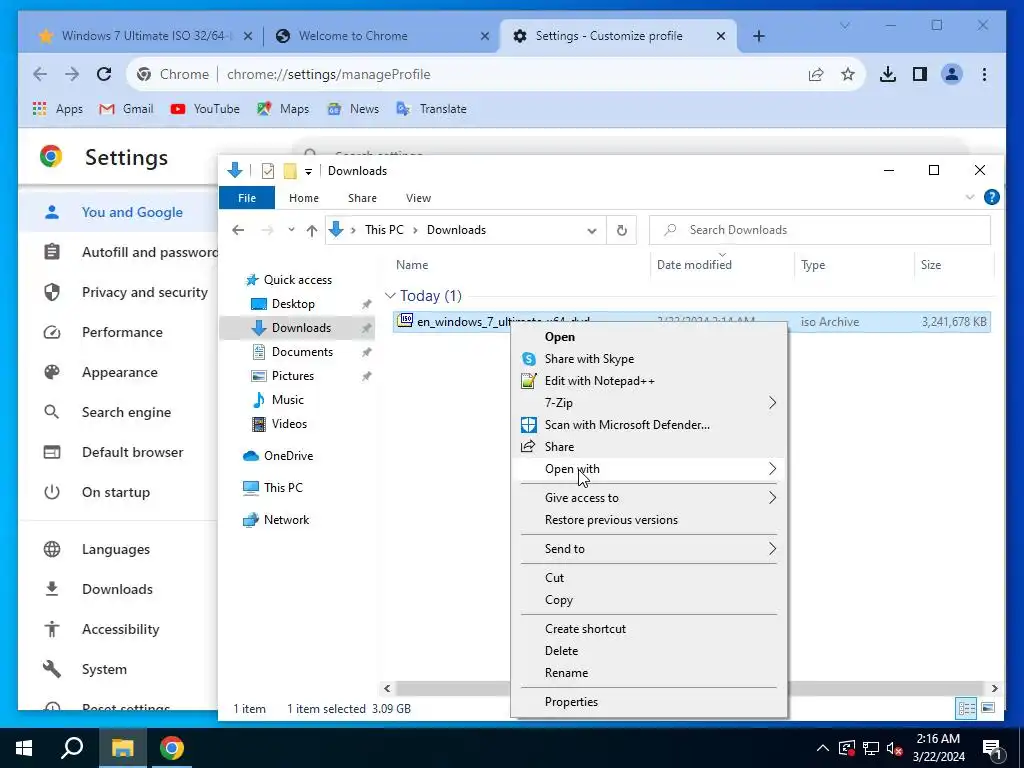This screenshot has width=1024, height=768.
Task: Open File tab in Explorer ribbon
Action: (x=247, y=198)
